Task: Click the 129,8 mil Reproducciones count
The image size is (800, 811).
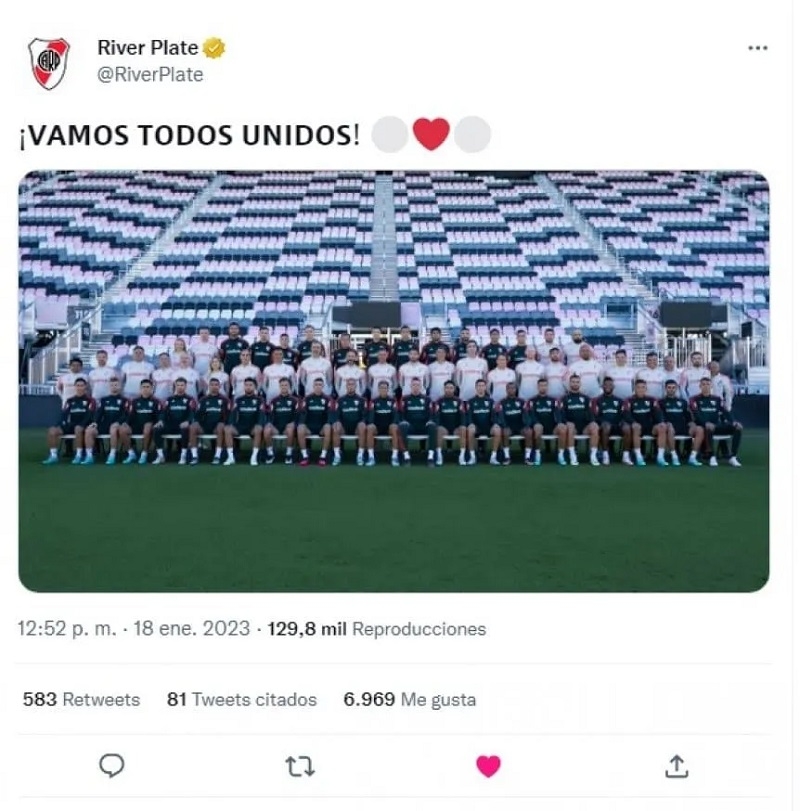Action: (x=376, y=629)
